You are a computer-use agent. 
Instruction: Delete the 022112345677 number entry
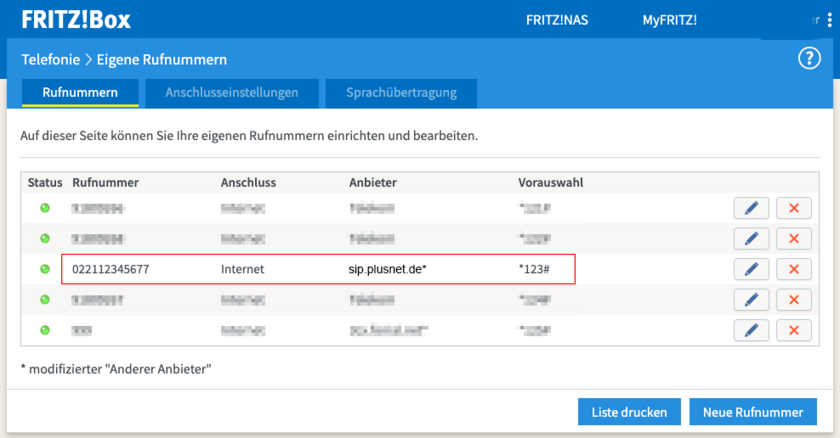pos(794,269)
